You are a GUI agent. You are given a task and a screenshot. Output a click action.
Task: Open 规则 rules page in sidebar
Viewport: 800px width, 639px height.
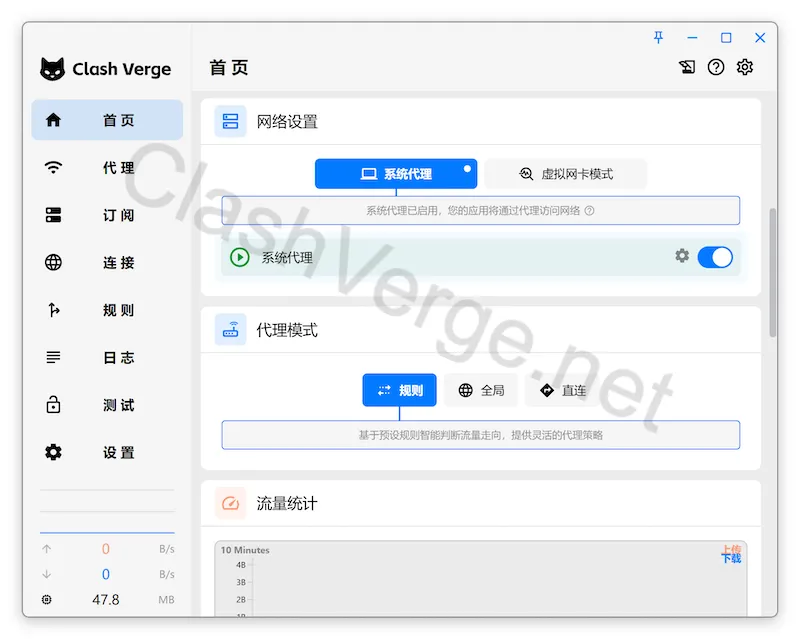[107, 310]
